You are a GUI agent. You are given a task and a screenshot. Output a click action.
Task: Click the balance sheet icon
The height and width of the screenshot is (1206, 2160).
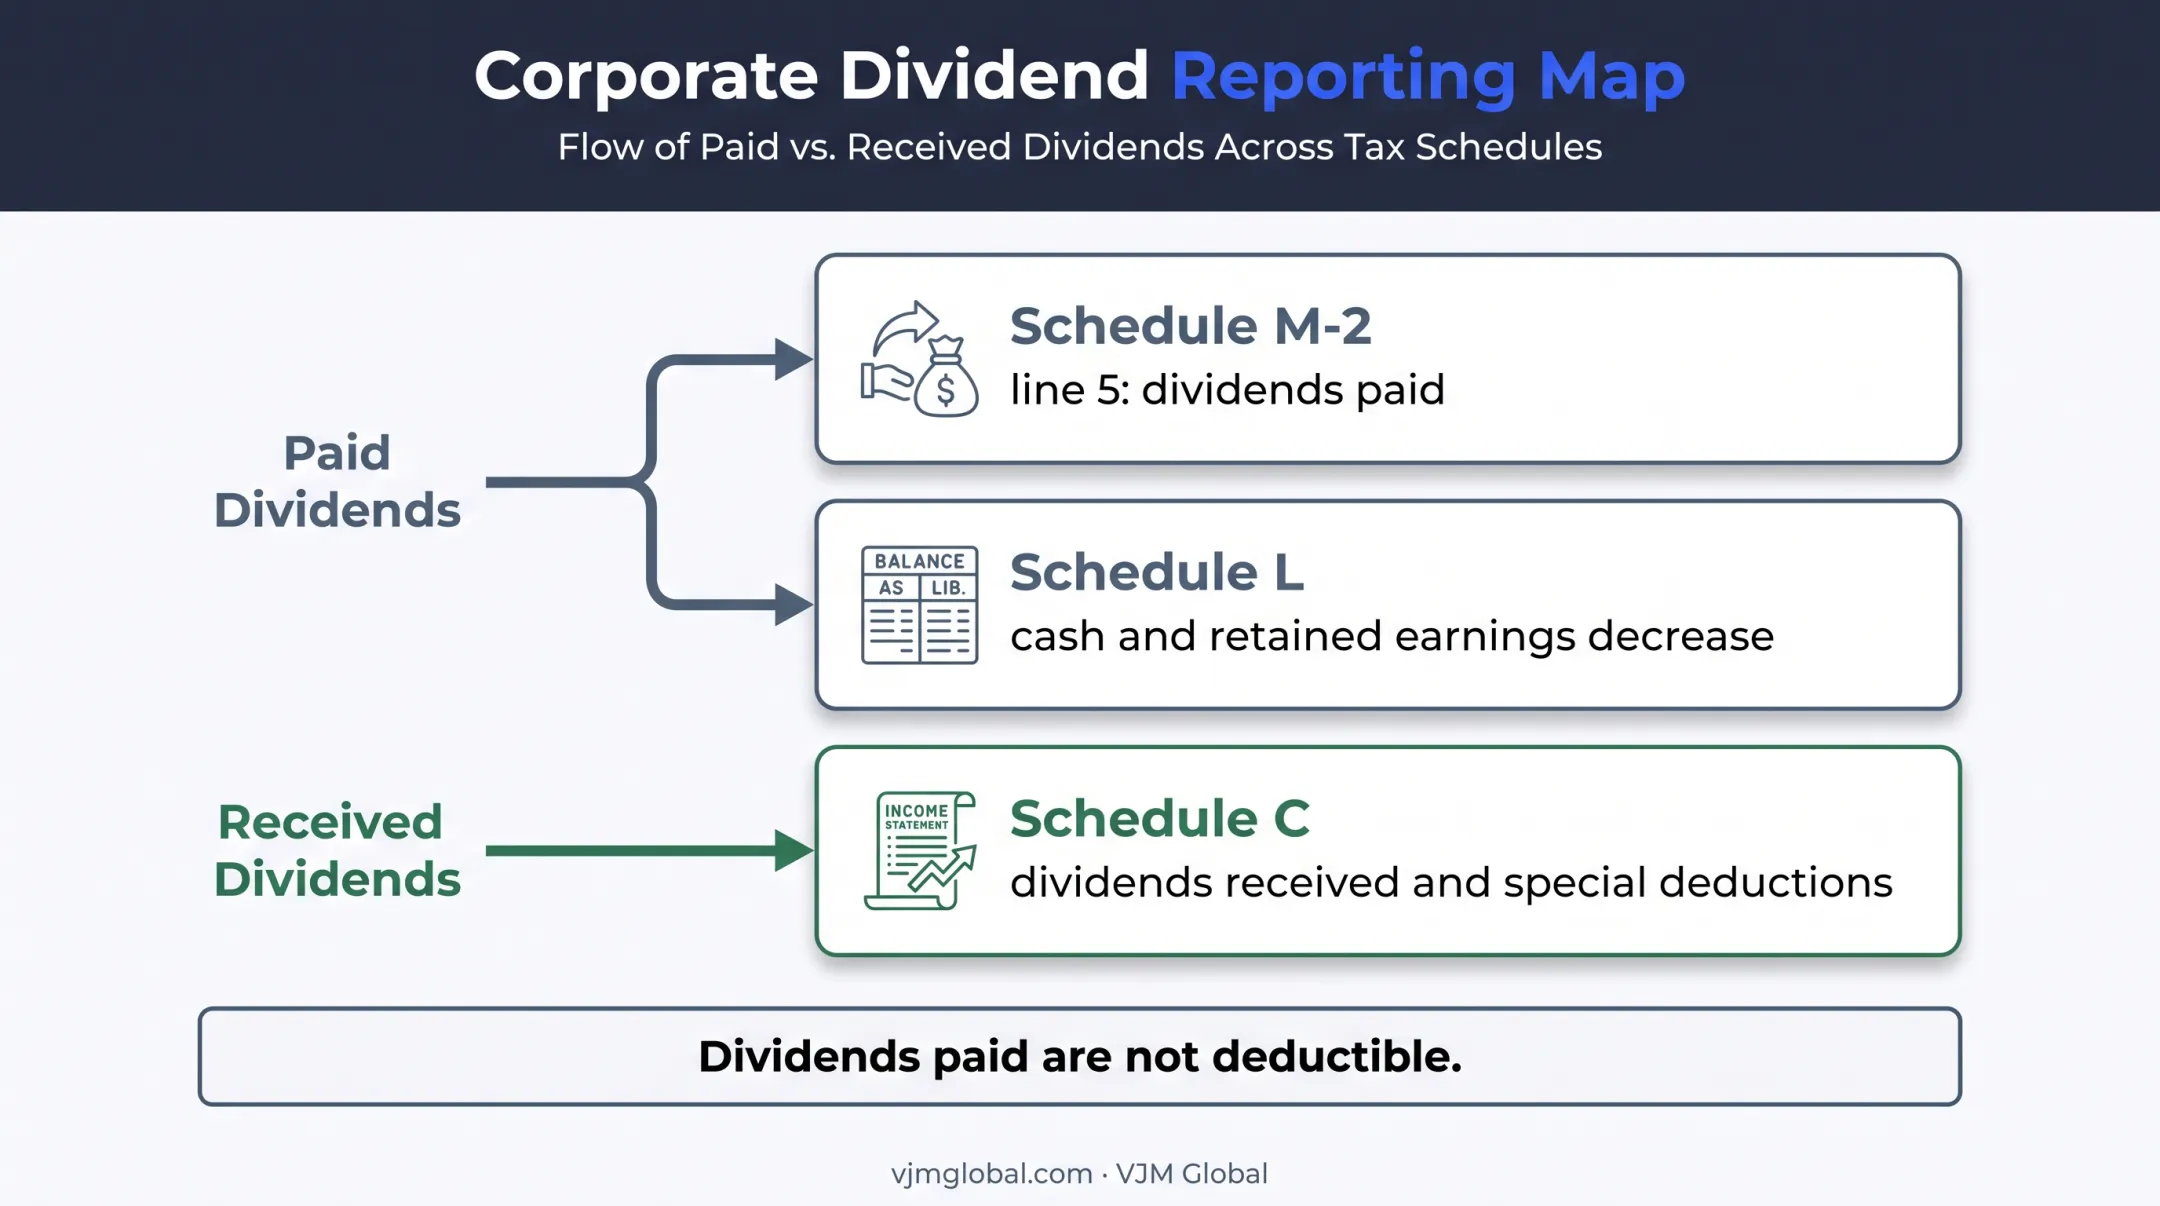tap(920, 605)
